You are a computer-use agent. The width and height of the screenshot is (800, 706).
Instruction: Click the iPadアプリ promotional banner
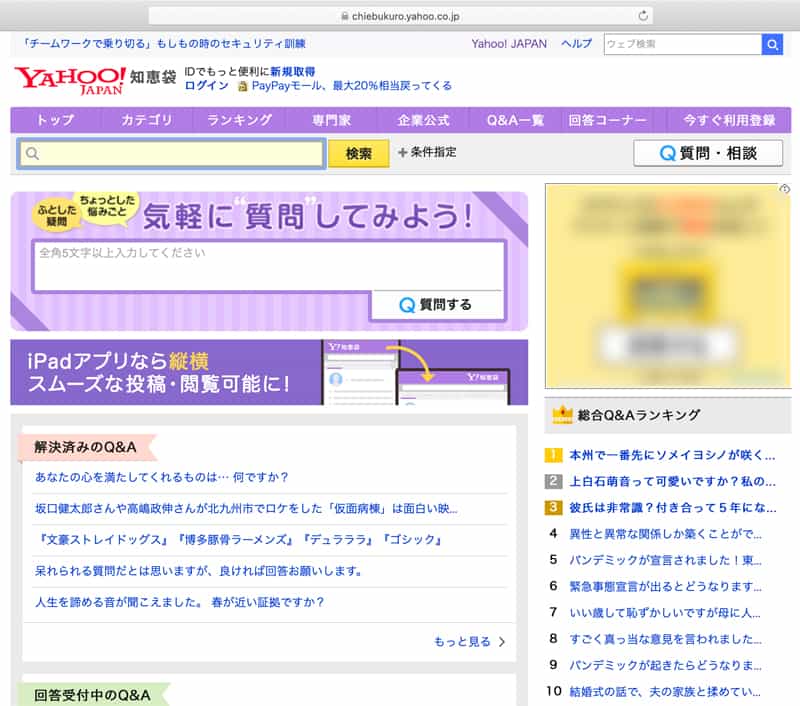tap(269, 372)
